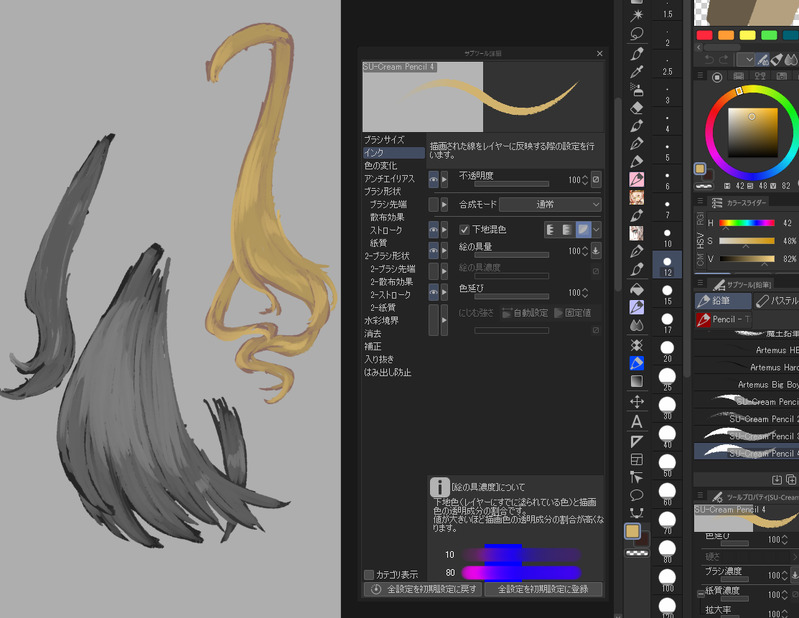Choose the 12 brush size preset
Viewport: 799px width, 618px height.
[x=667, y=265]
